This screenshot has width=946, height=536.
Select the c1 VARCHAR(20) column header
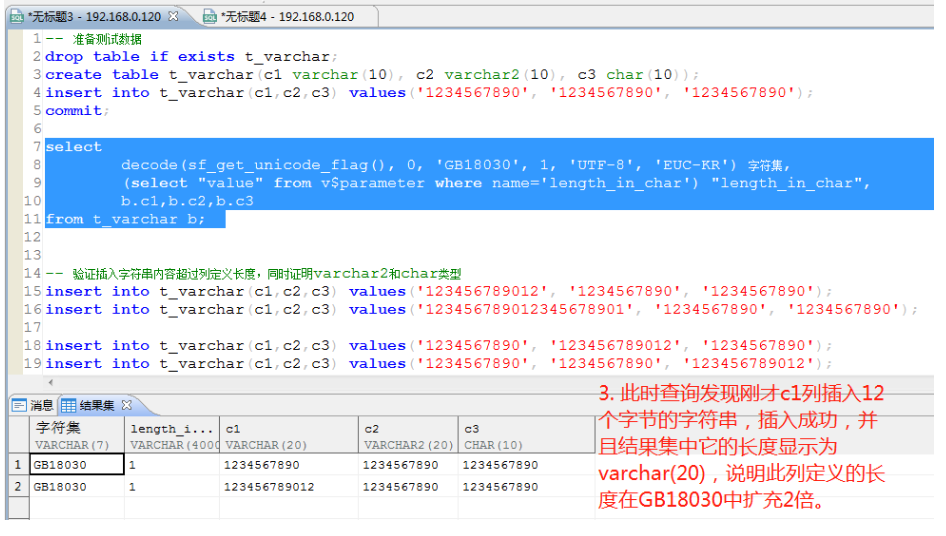tap(289, 436)
